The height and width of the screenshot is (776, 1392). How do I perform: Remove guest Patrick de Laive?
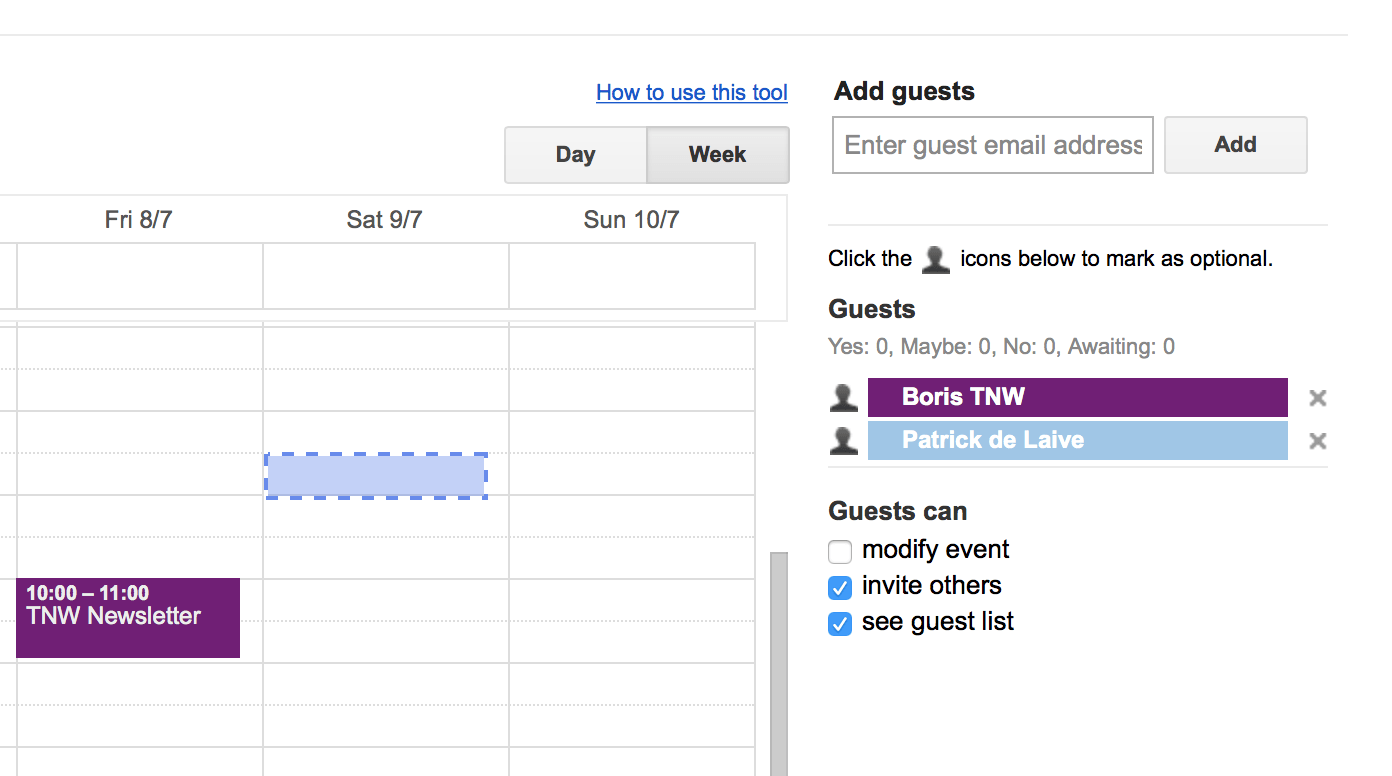(1318, 441)
